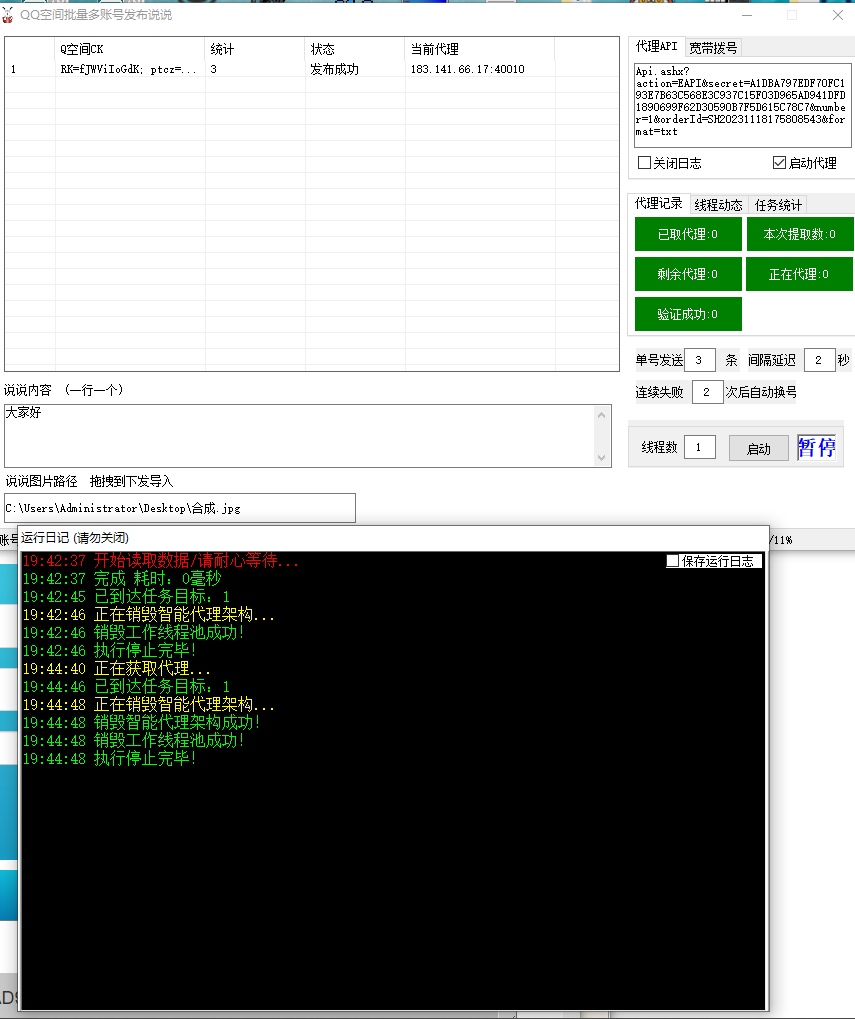
Task: Click the 暂停 button
Action: click(x=817, y=448)
